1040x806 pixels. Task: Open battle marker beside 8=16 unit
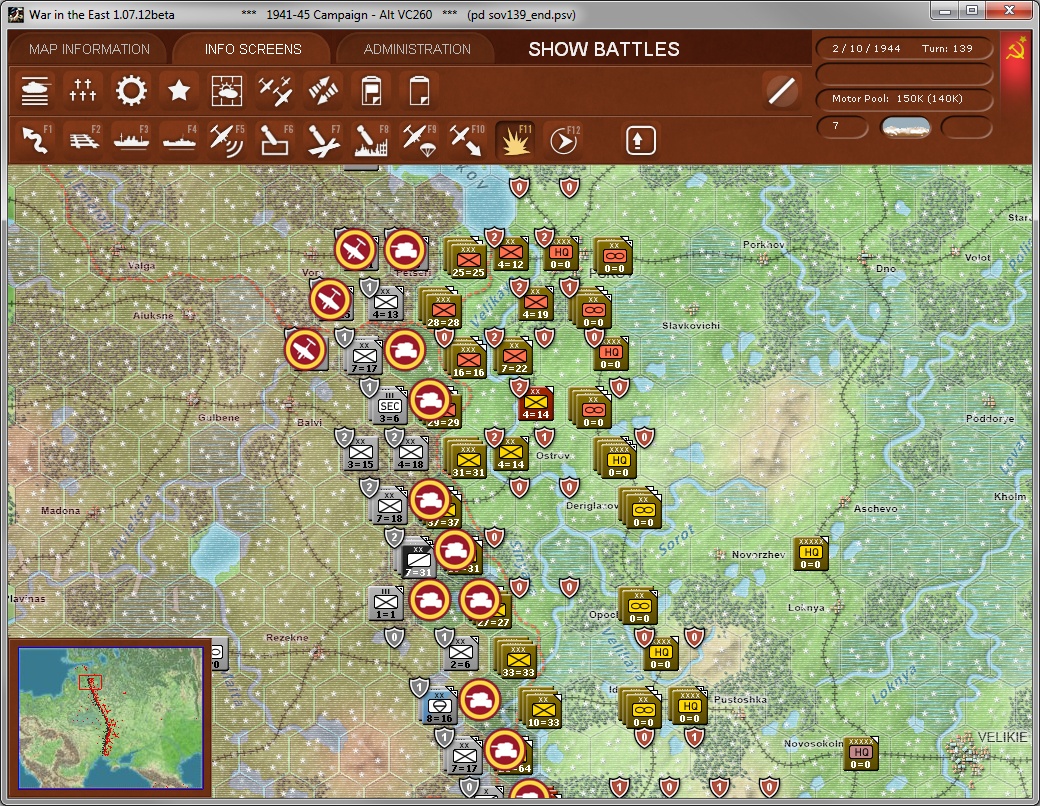[480, 700]
